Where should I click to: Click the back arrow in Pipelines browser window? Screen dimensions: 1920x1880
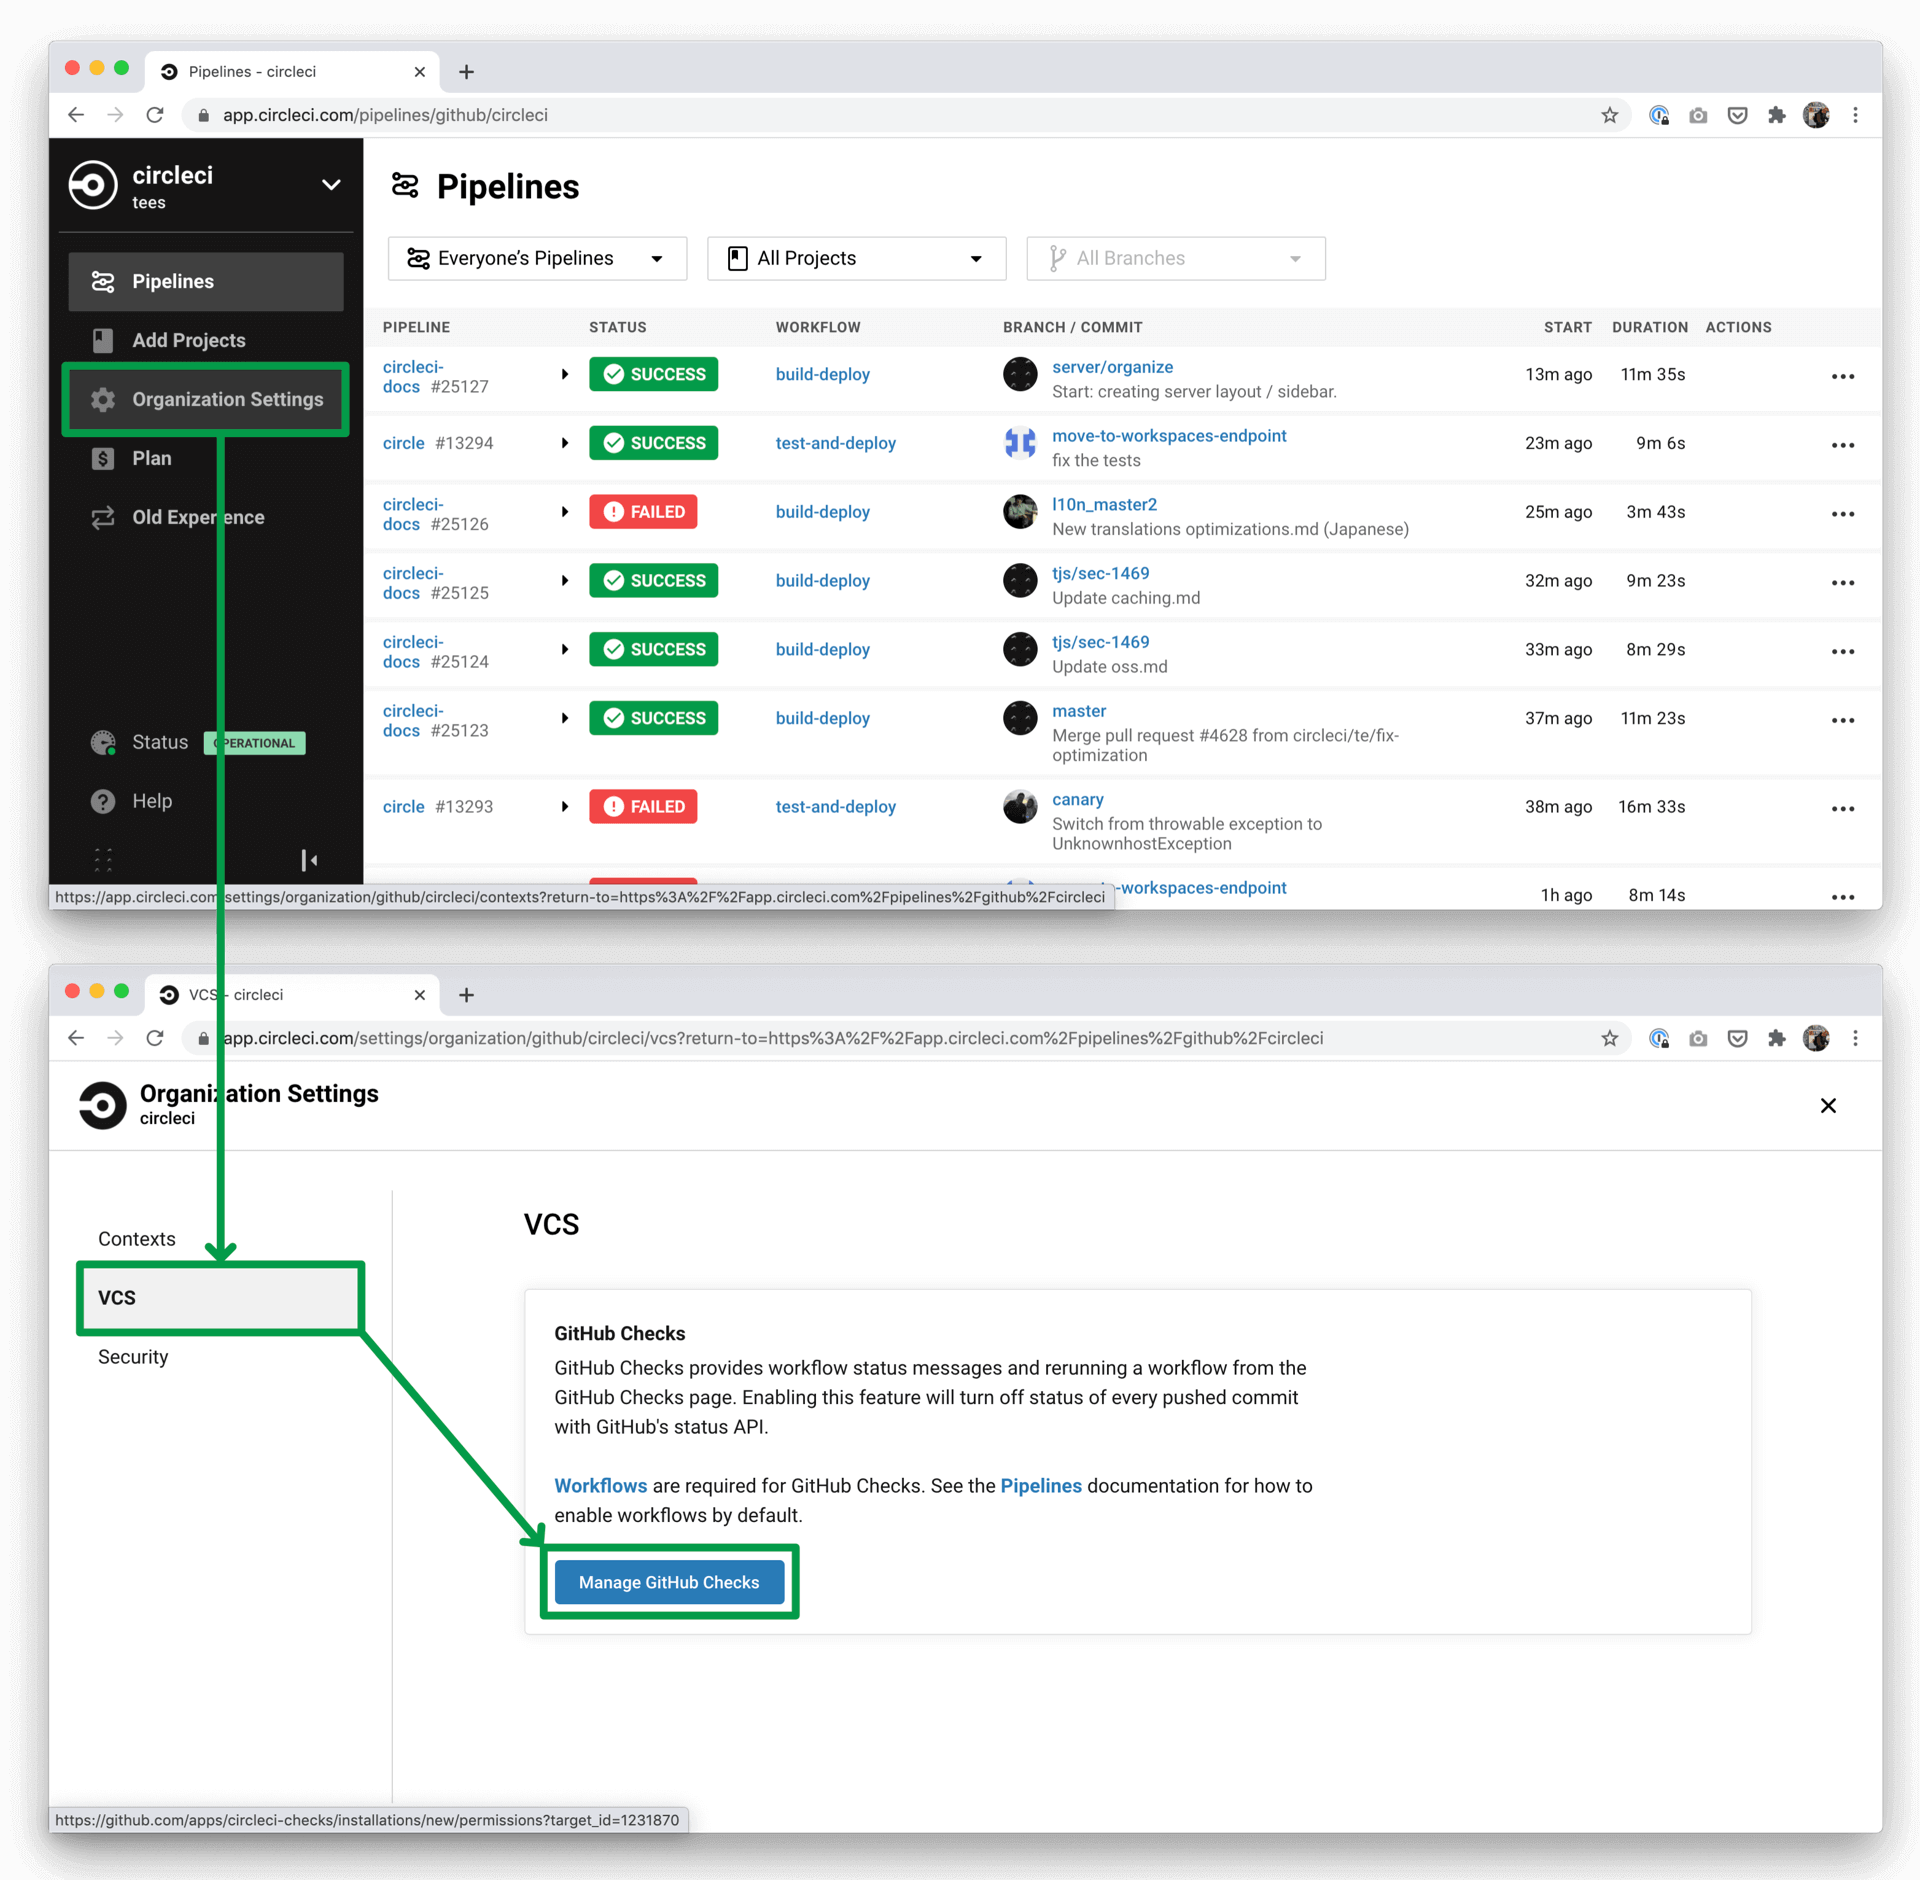pyautogui.click(x=76, y=115)
